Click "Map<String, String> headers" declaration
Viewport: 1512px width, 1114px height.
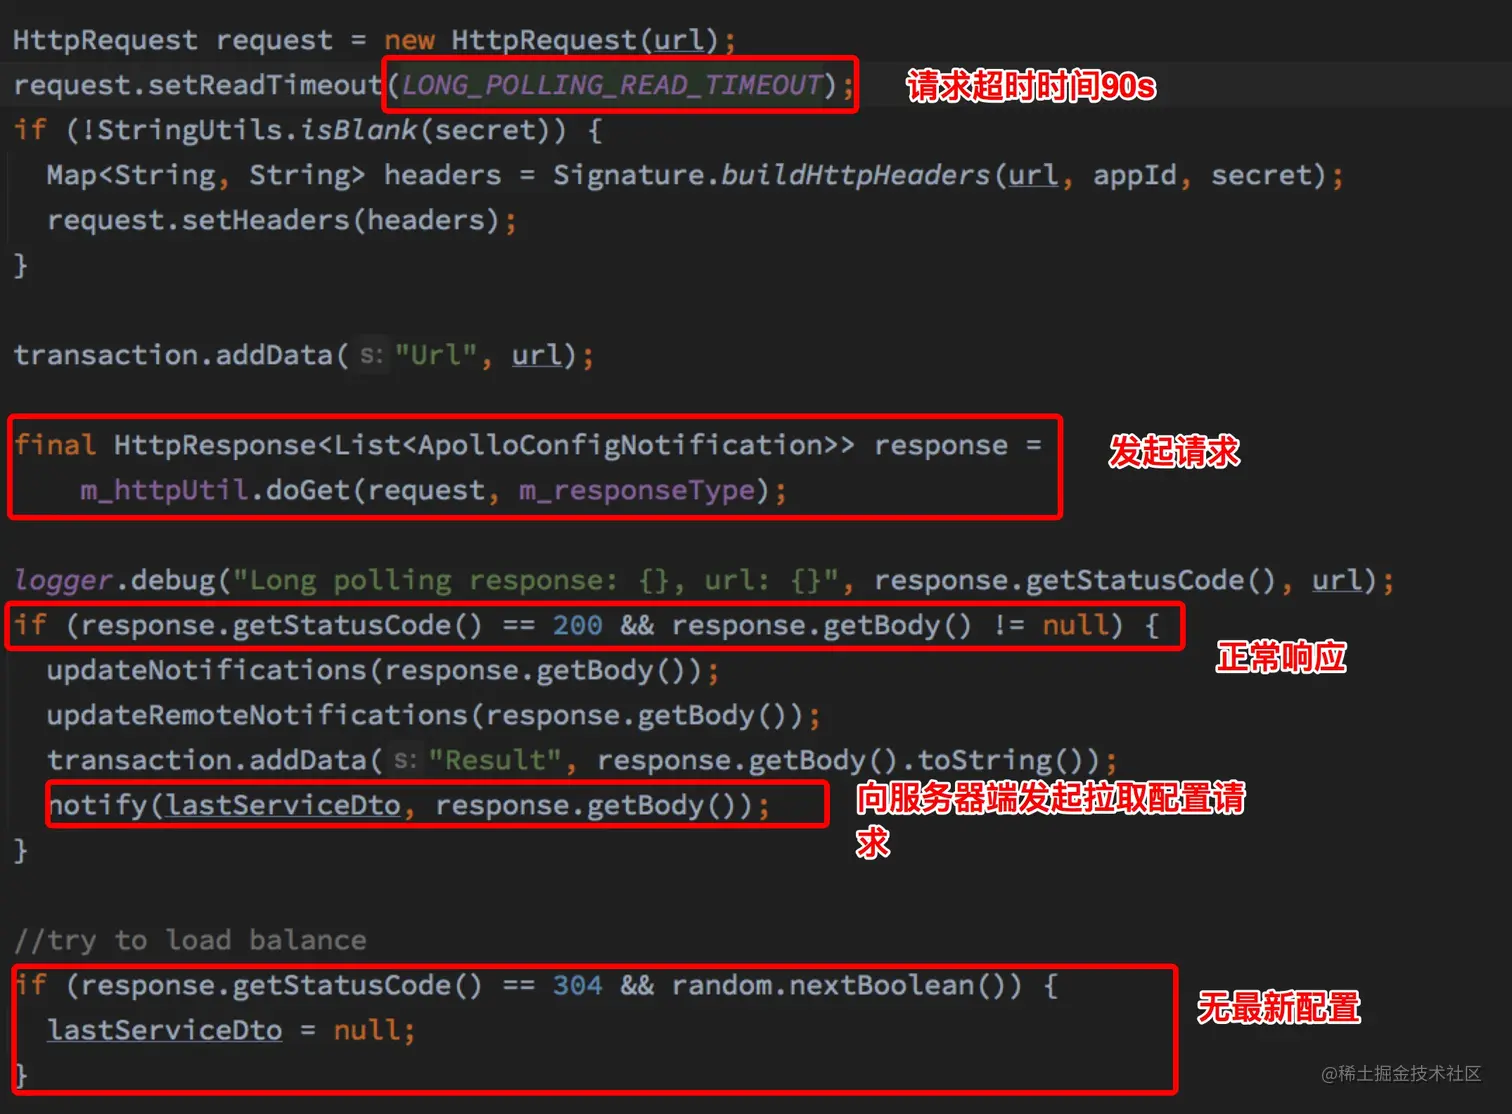pyautogui.click(x=274, y=175)
